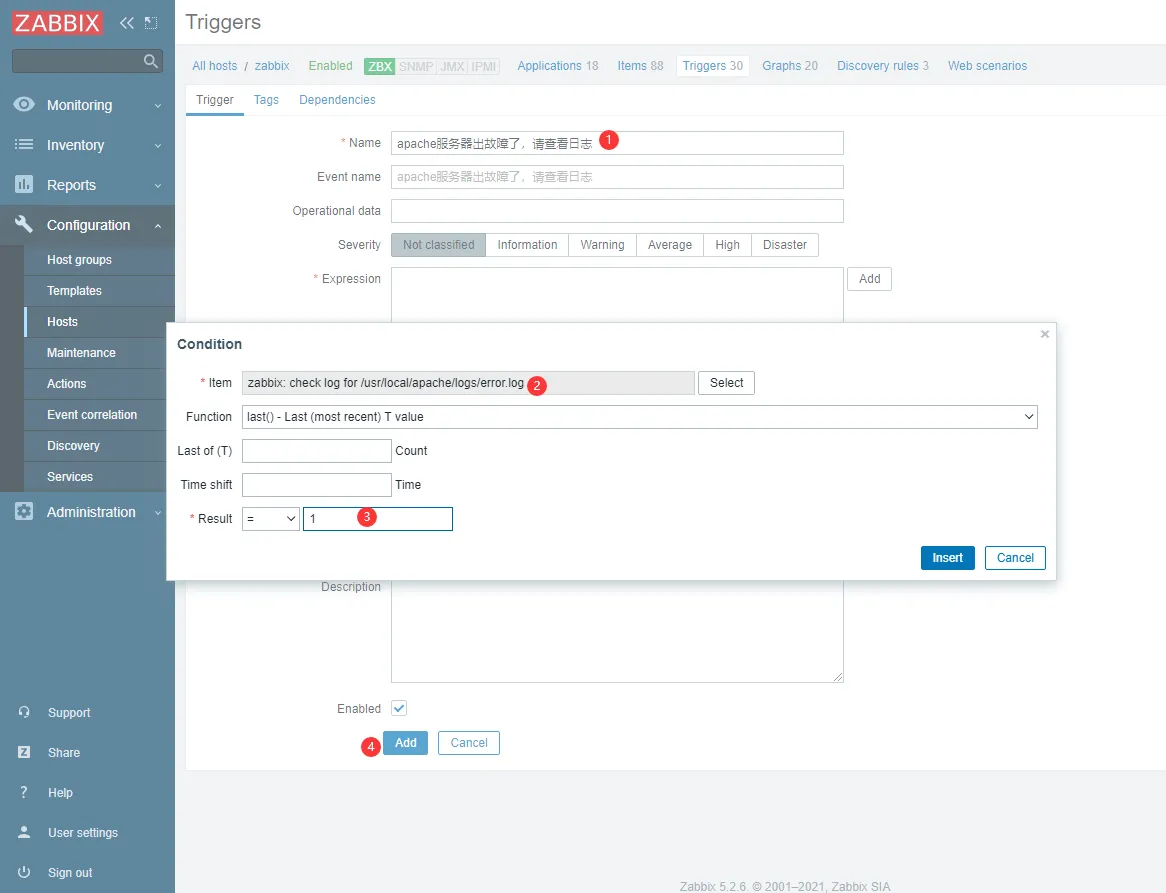
Task: Open the Function dropdown
Action: tap(640, 416)
